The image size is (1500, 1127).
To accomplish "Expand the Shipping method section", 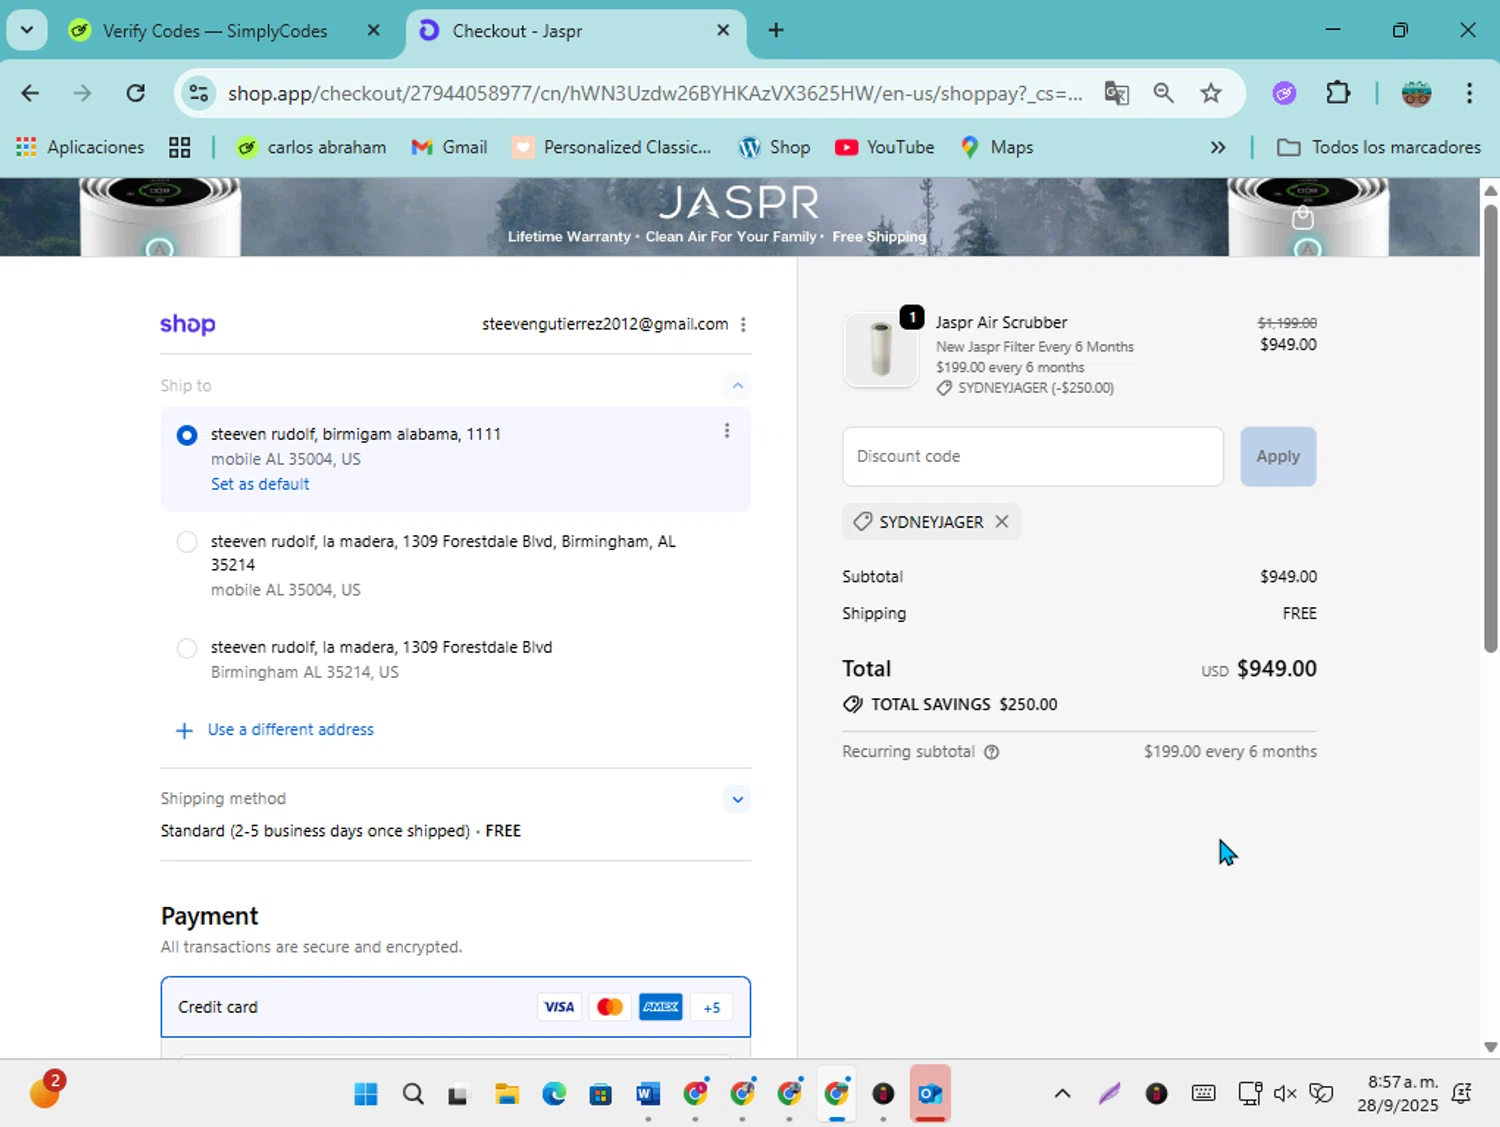I will (737, 799).
